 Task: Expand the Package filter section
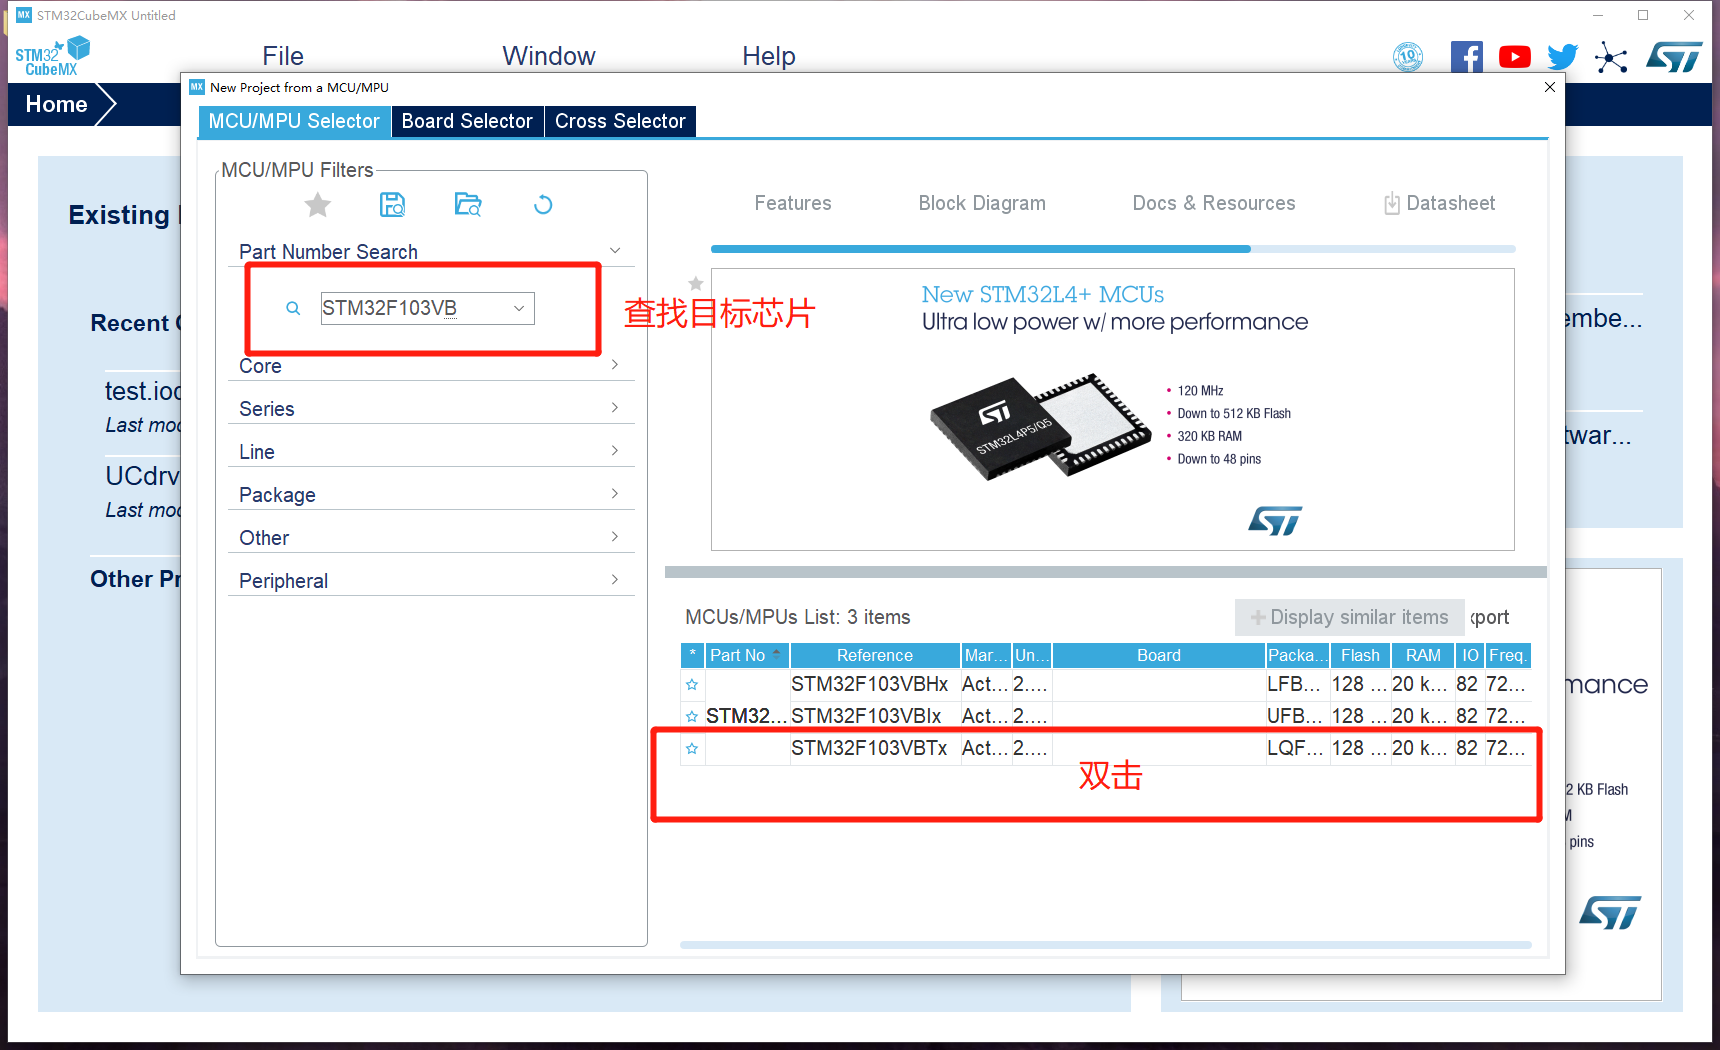click(x=615, y=494)
